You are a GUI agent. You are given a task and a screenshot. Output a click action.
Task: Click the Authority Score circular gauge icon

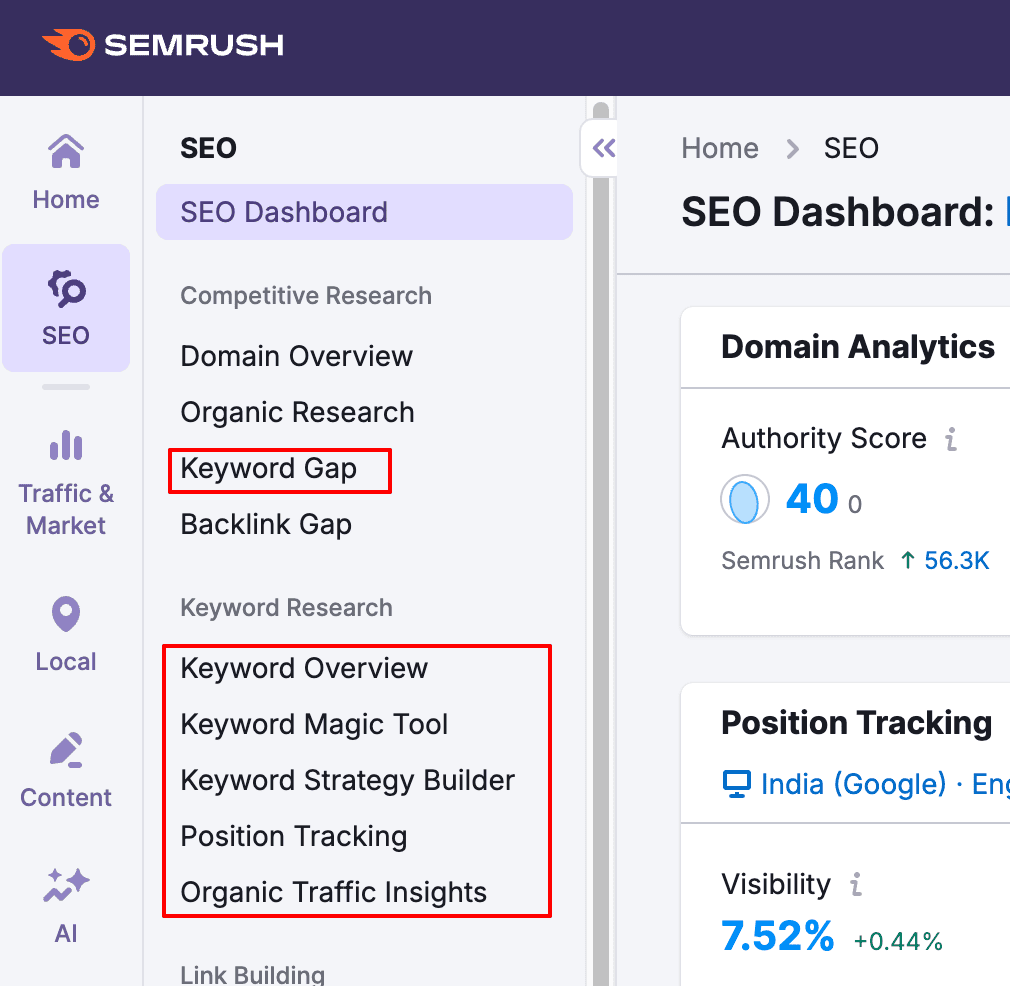[745, 499]
